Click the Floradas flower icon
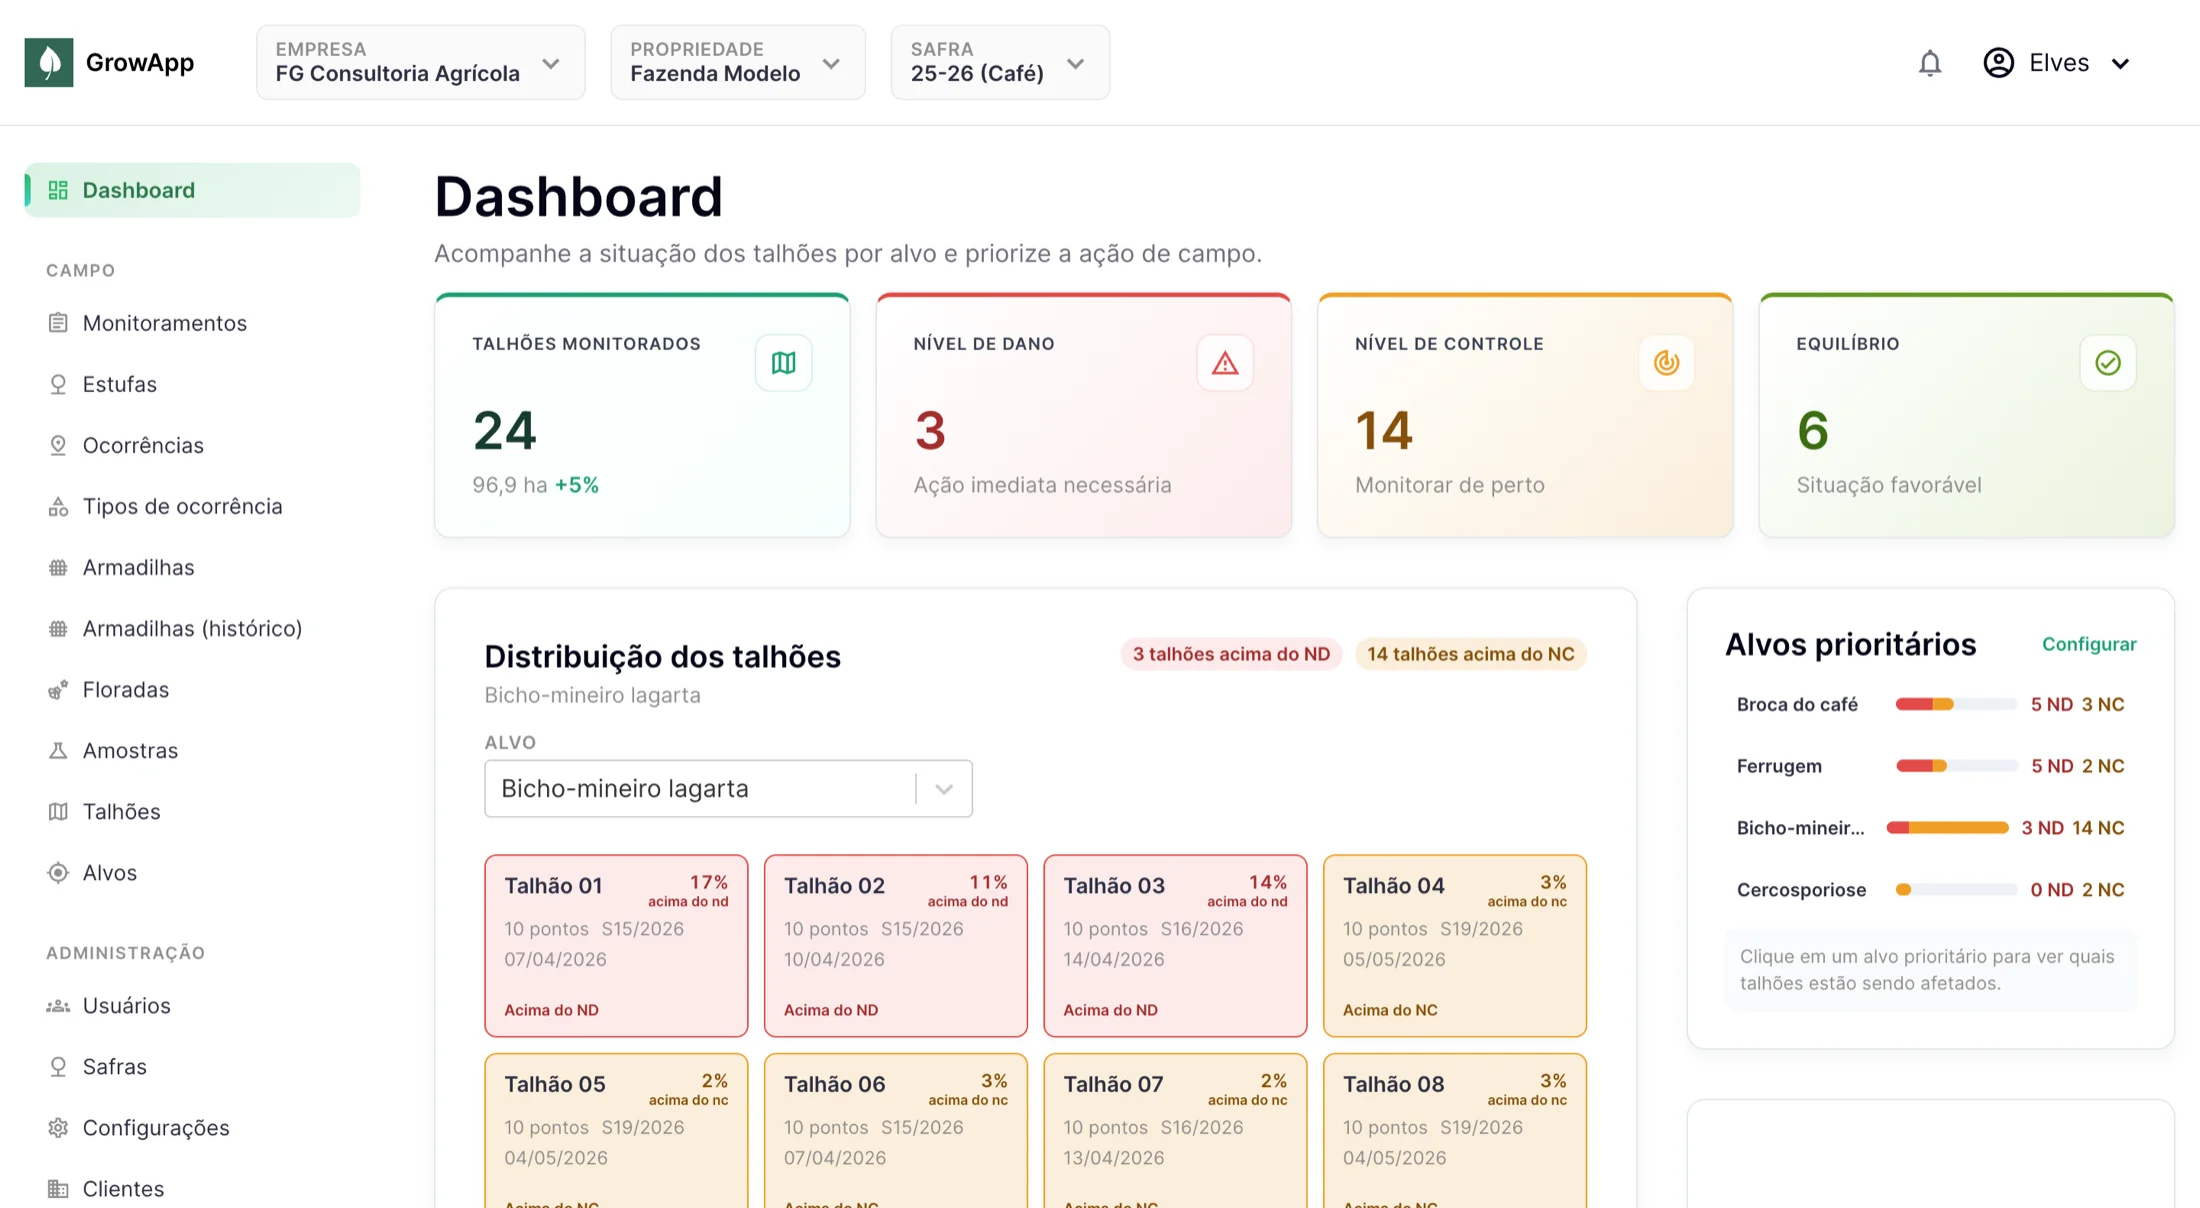The image size is (2200, 1208). pos(58,689)
